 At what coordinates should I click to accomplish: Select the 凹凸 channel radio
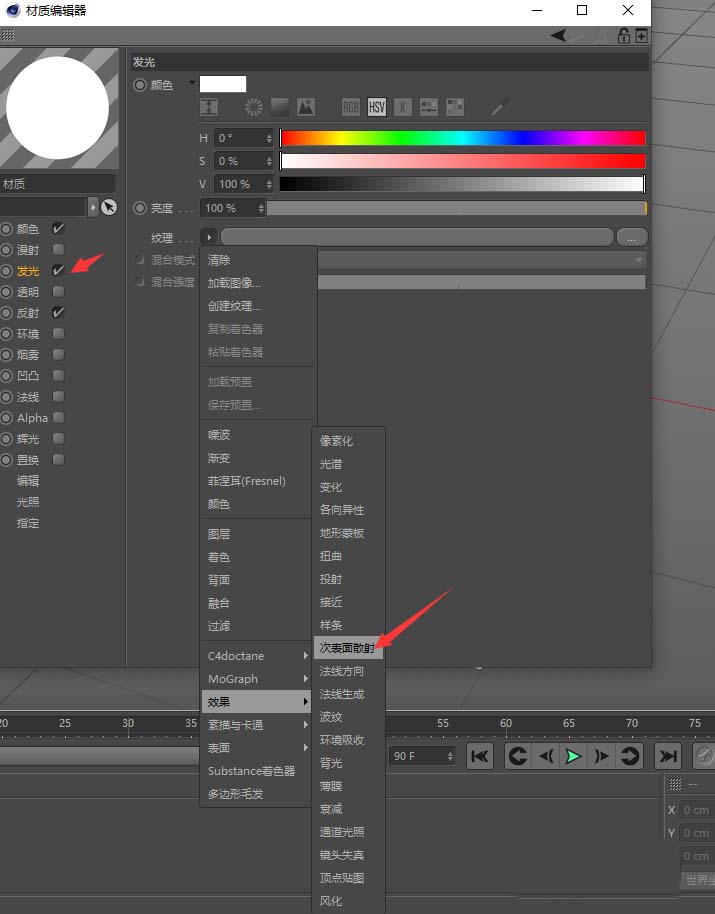tap(6, 376)
